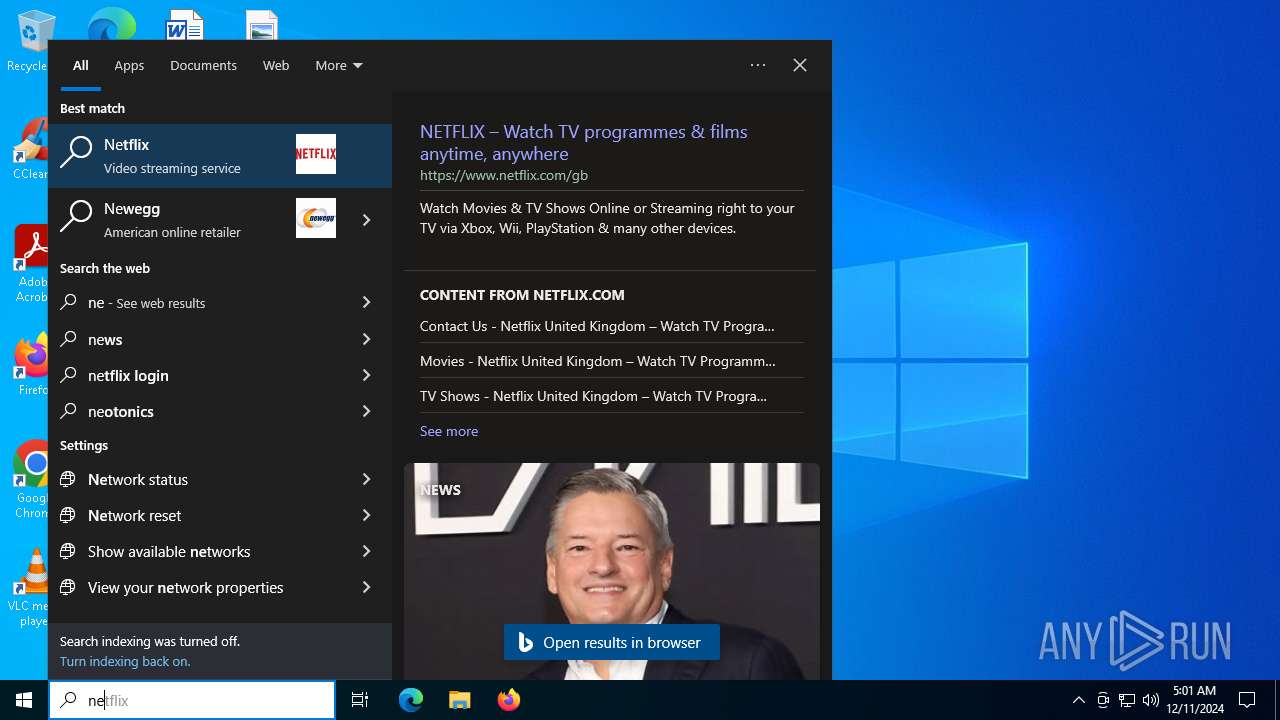The width and height of the screenshot is (1280, 720).
Task: Show hidden system tray icons
Action: [x=1078, y=700]
